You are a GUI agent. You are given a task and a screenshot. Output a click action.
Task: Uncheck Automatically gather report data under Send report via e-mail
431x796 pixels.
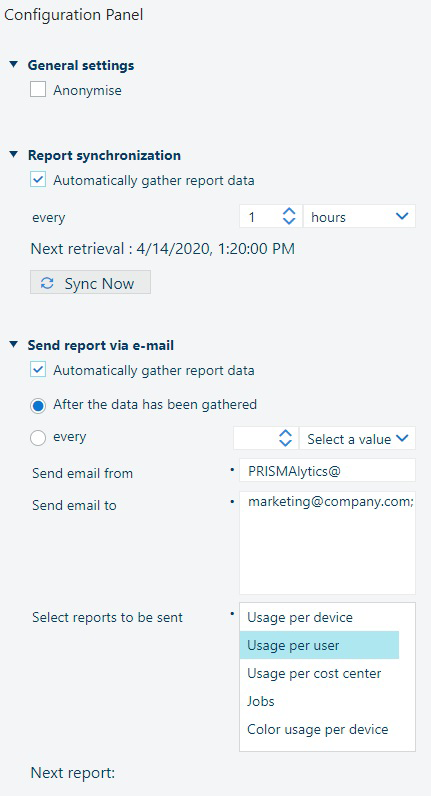point(38,370)
